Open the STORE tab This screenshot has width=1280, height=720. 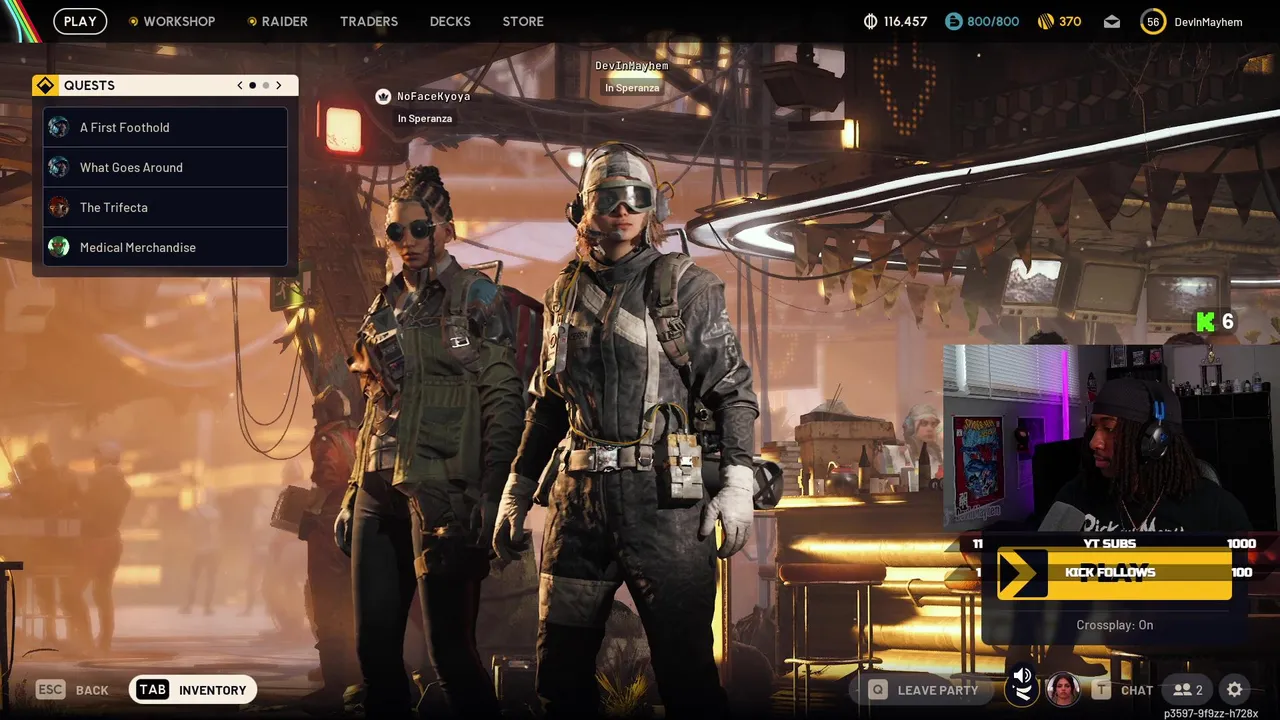pyautogui.click(x=523, y=21)
